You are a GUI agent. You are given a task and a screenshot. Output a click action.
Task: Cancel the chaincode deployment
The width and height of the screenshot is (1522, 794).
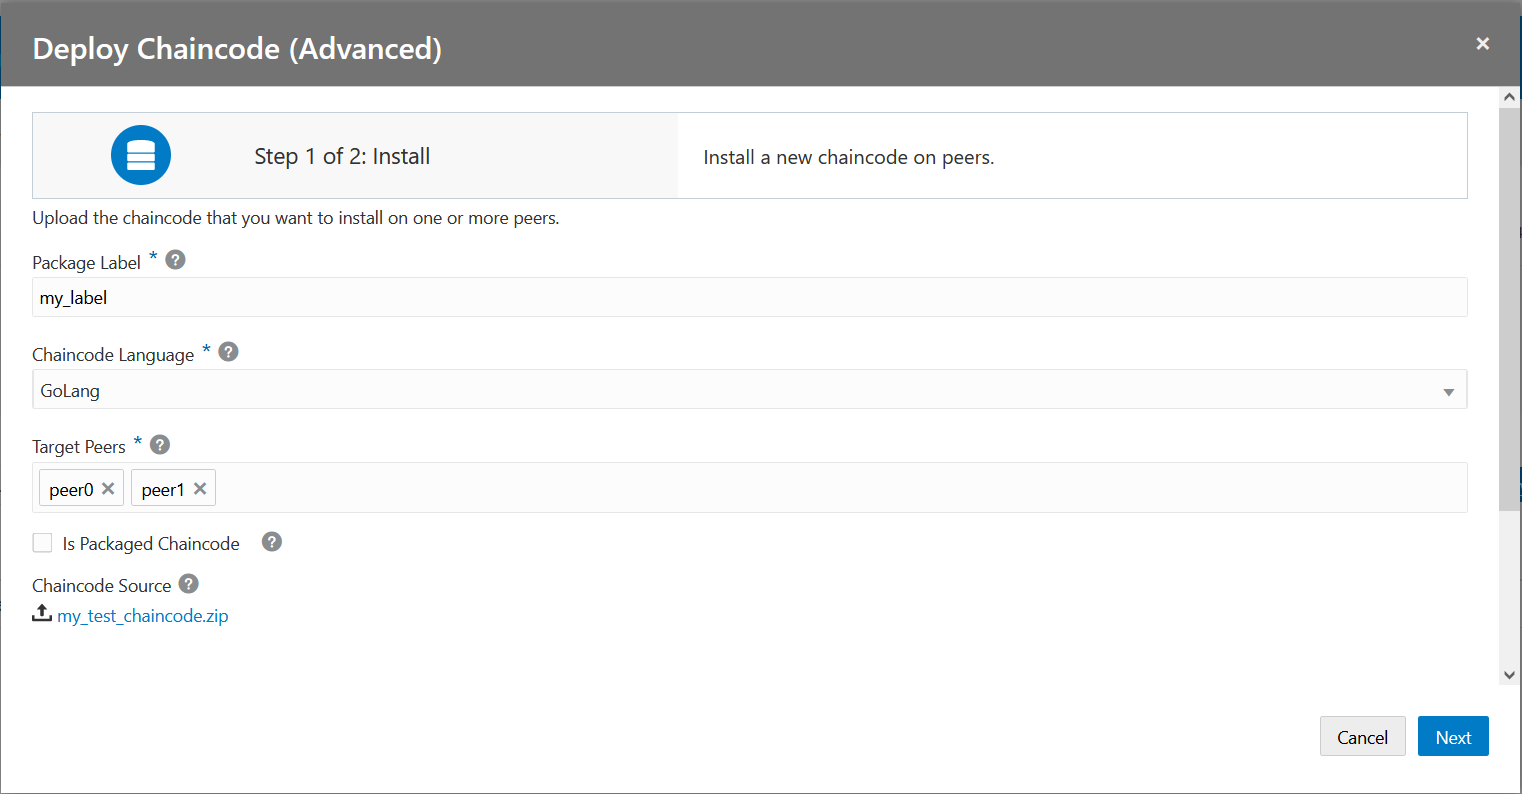click(1362, 737)
